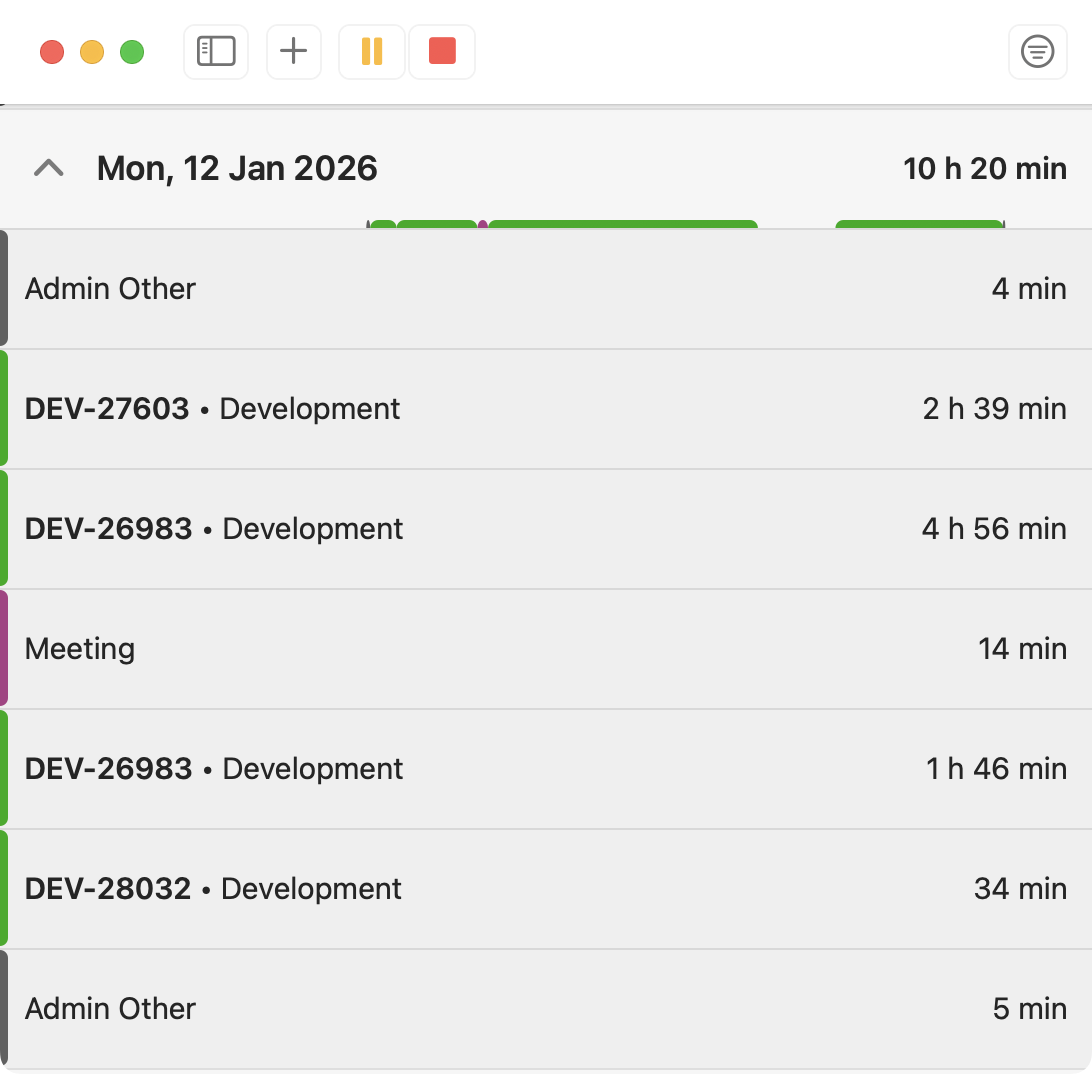
Task: Stop the current timer with the red square
Action: tap(441, 51)
